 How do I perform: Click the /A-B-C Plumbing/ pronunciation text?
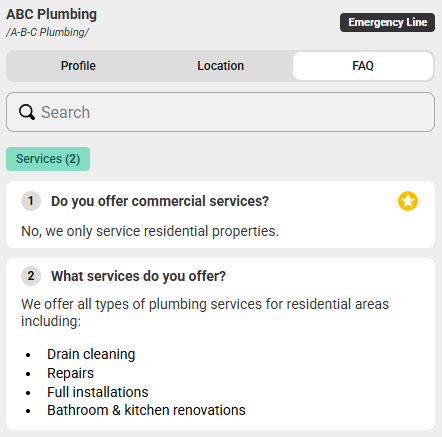coord(47,32)
